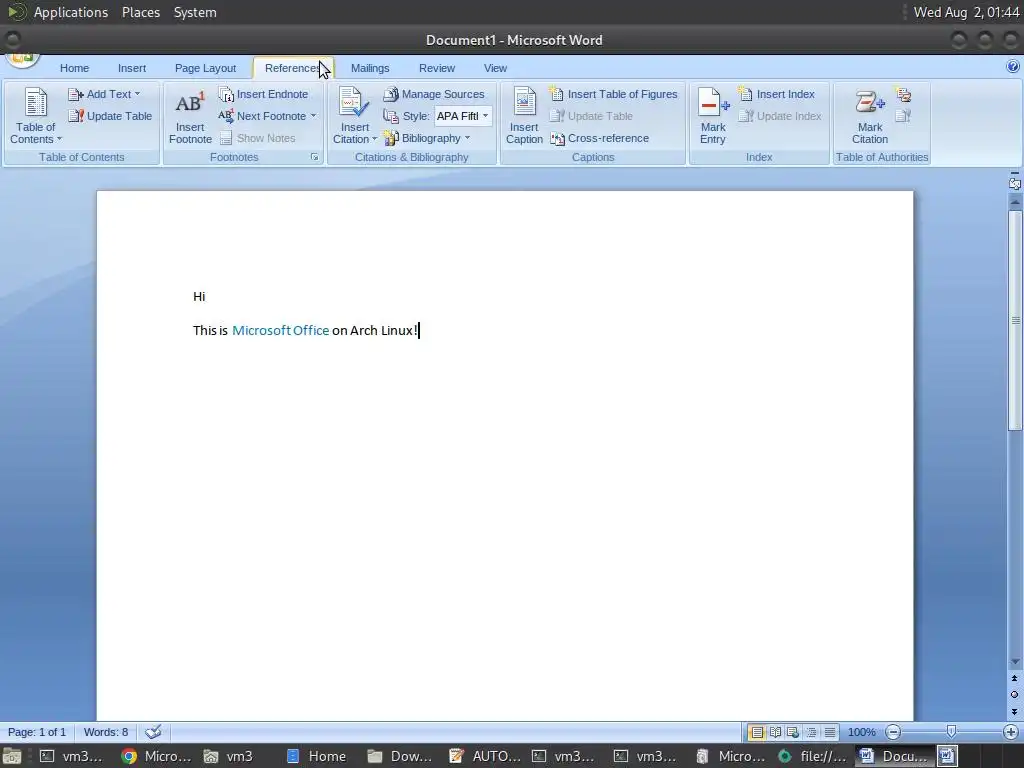Open the Insert Citation menu
1024x768 pixels.
[x=355, y=116]
